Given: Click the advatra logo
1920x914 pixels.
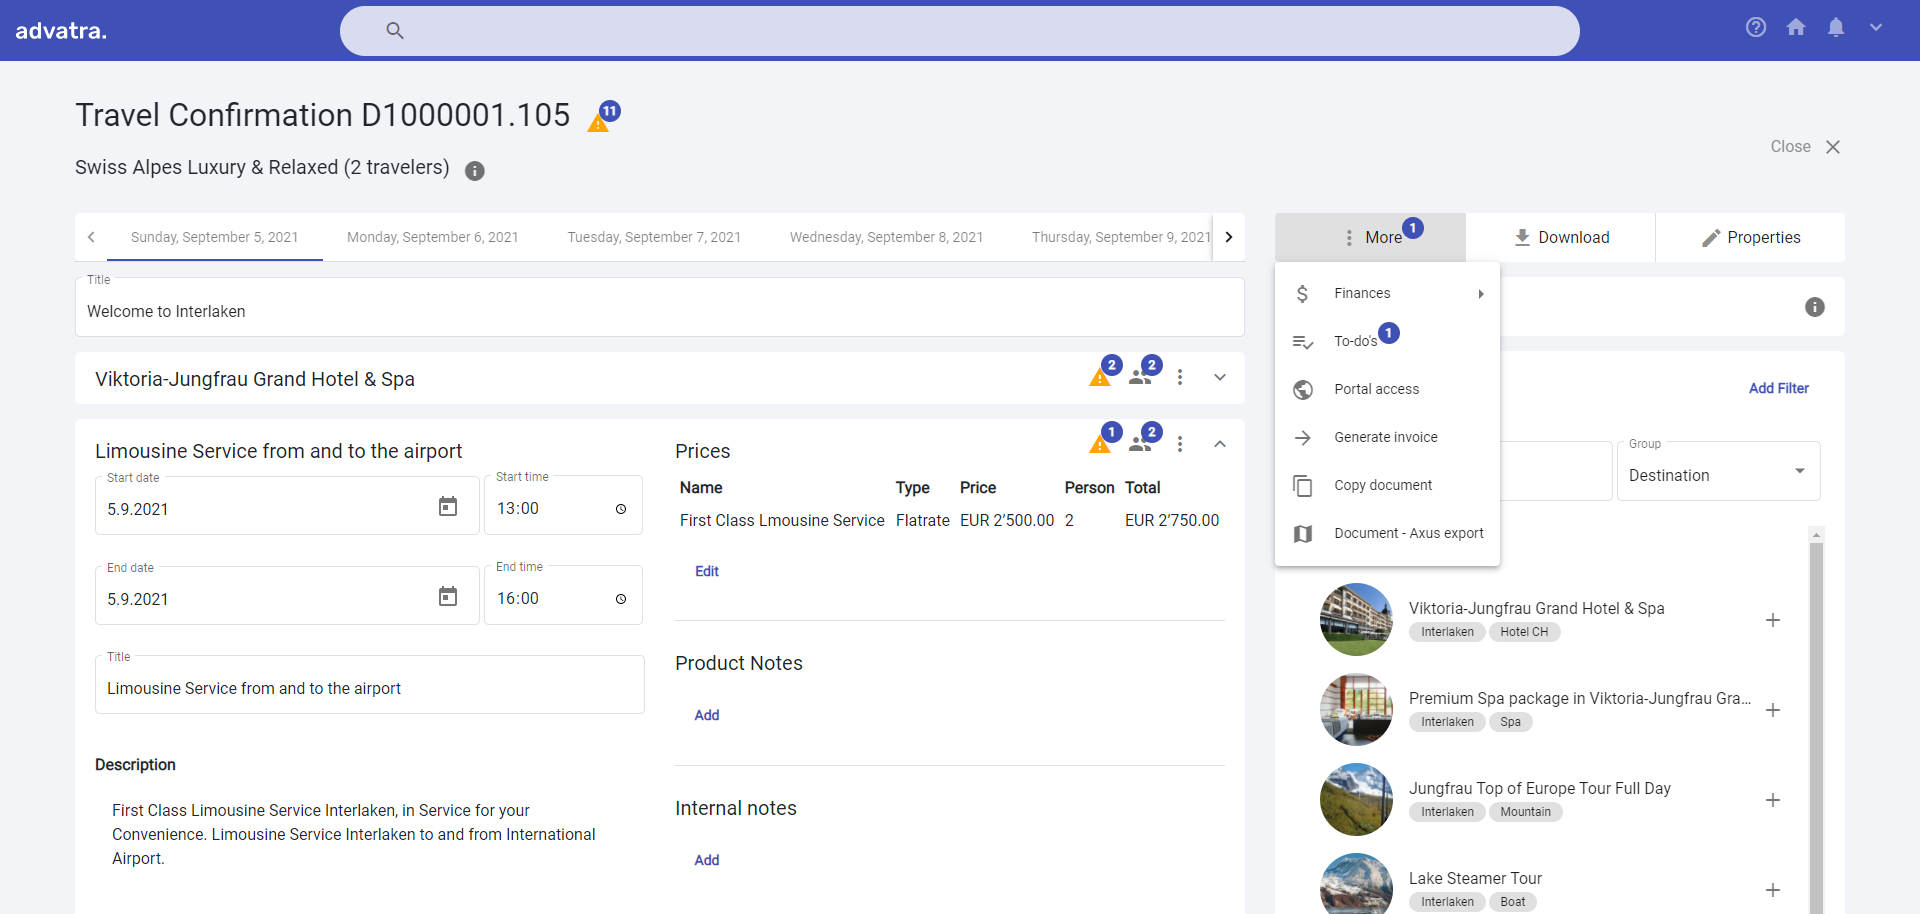Looking at the screenshot, I should tap(61, 31).
